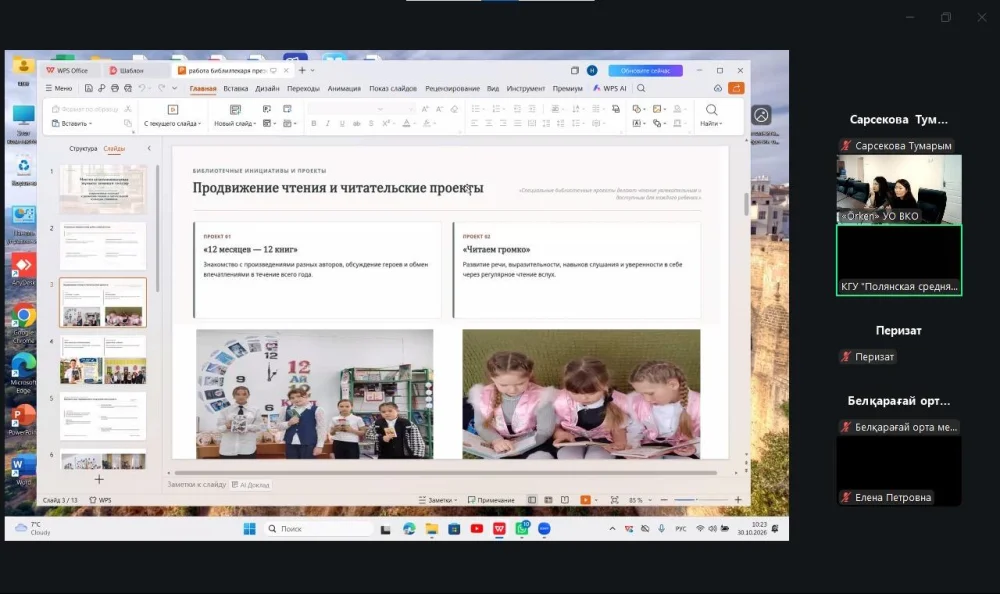
Task: Click the Save icon in WPS quick toolbar
Action: 89,88
